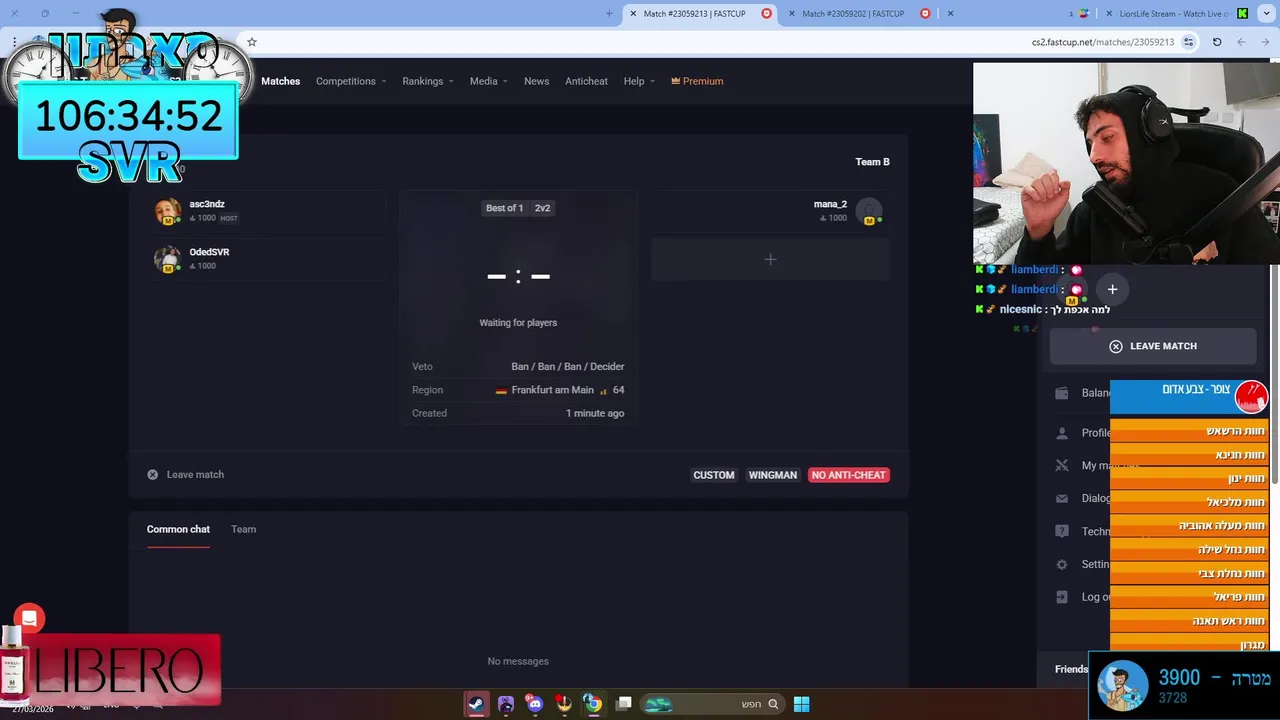Screen dimensions: 1280x720
Task: Click Leave match link below teams
Action: (x=186, y=475)
